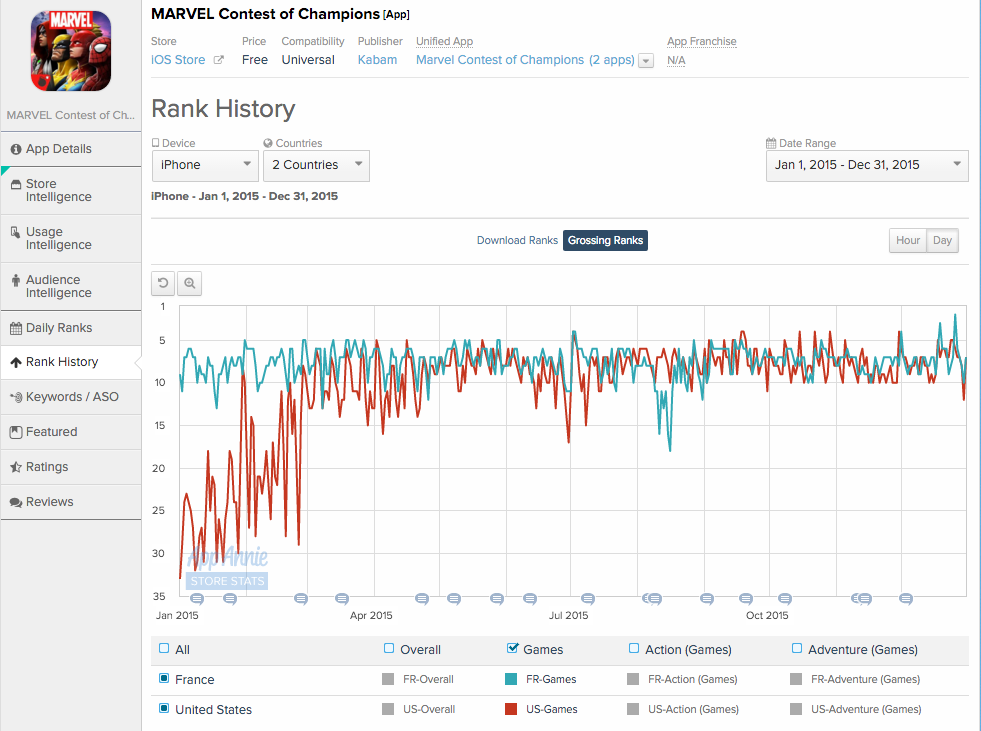Uncheck the Games category checkbox
Viewport: 981px width, 731px height.
512,648
